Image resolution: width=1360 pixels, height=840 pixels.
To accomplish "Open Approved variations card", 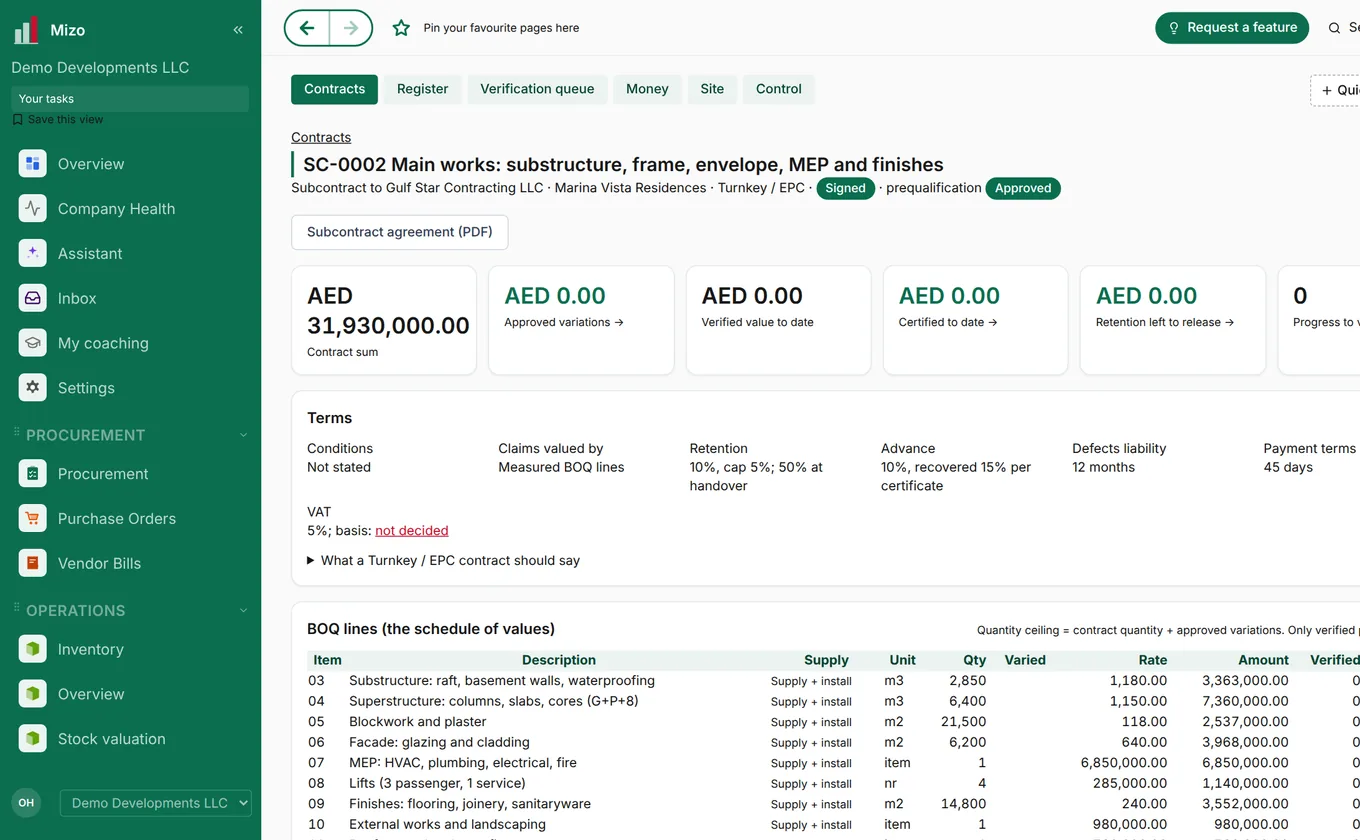I will pyautogui.click(x=581, y=320).
